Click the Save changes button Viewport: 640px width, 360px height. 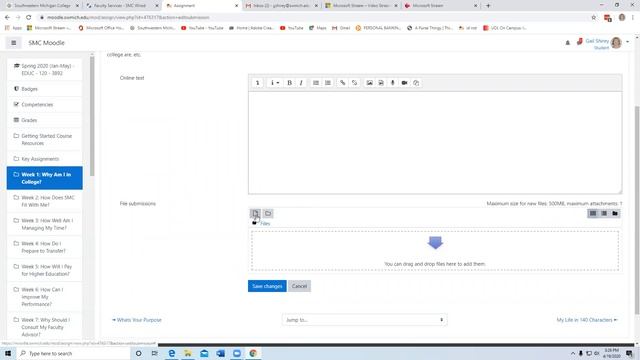coord(267,286)
